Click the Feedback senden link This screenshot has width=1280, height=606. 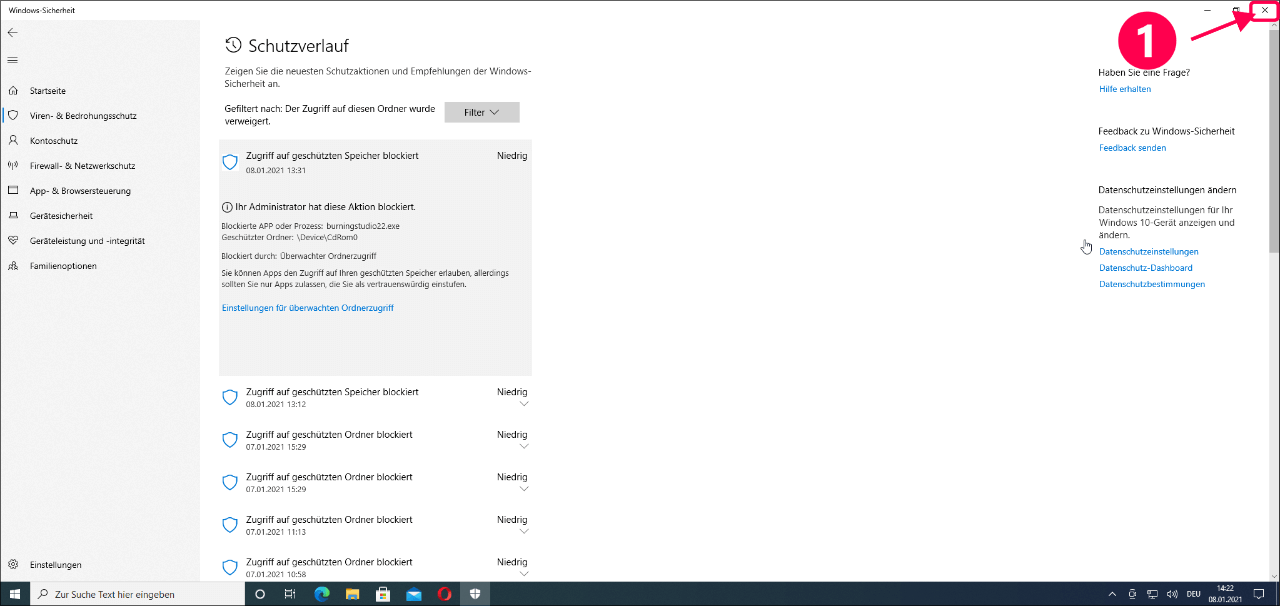[1132, 148]
